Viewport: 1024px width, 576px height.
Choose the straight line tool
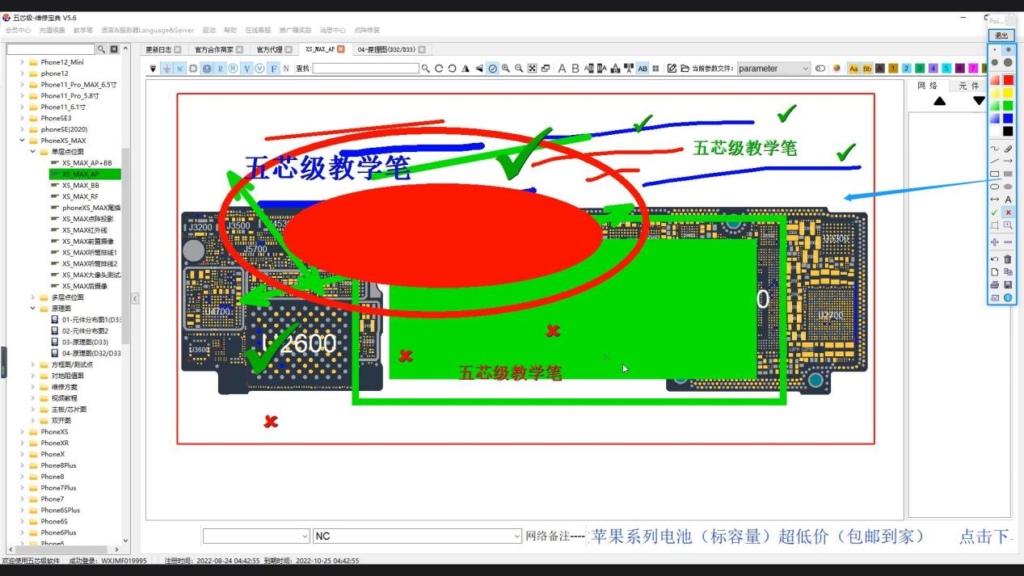(x=994, y=161)
